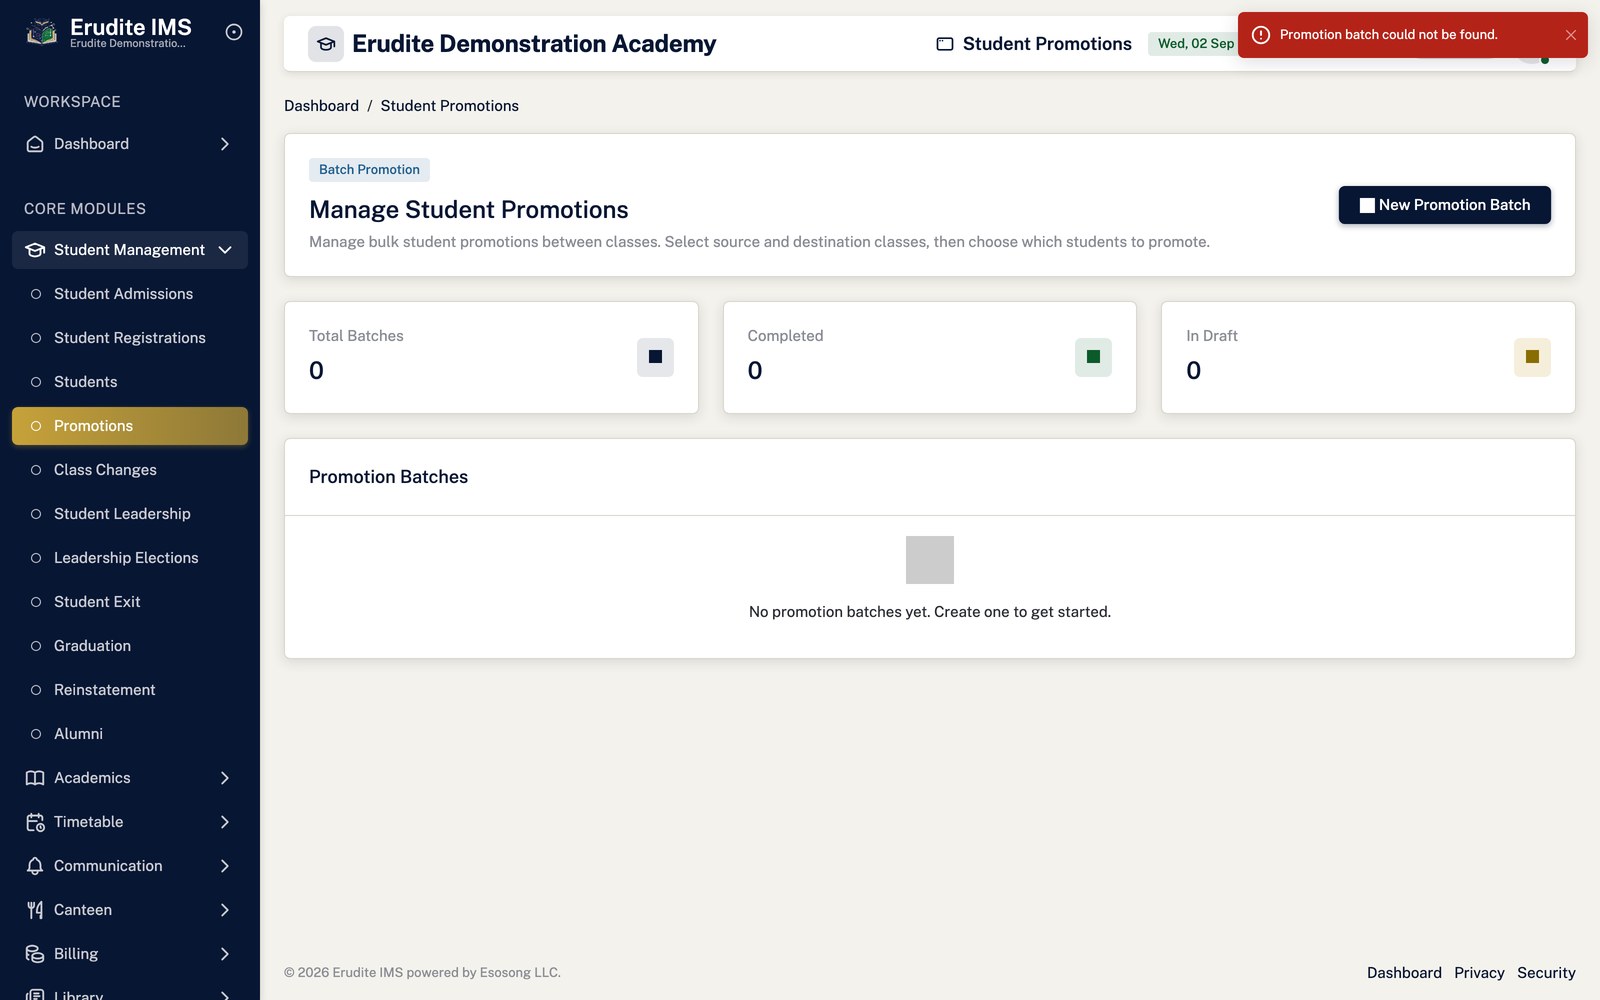Click the Dashboard home icon in sidebar
Screen dimensions: 1600x1000
click(35, 144)
